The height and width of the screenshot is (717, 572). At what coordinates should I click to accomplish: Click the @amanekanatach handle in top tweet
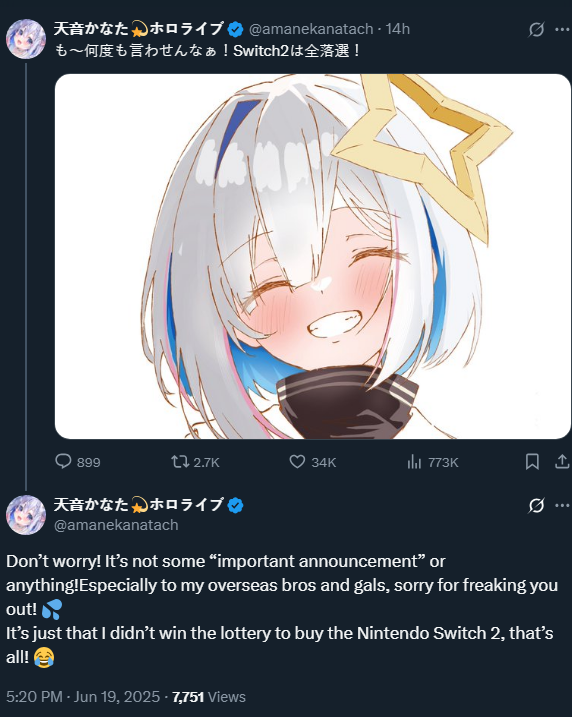click(x=311, y=29)
